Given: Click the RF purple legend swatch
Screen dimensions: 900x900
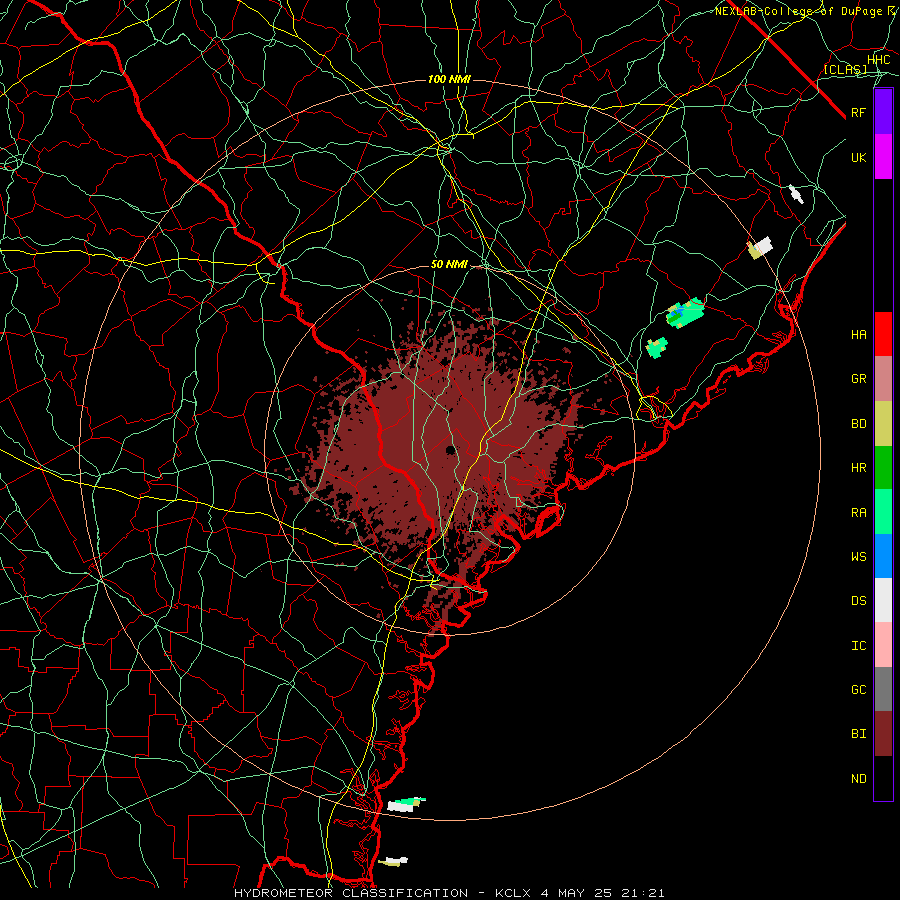Looking at the screenshot, I should (x=883, y=112).
